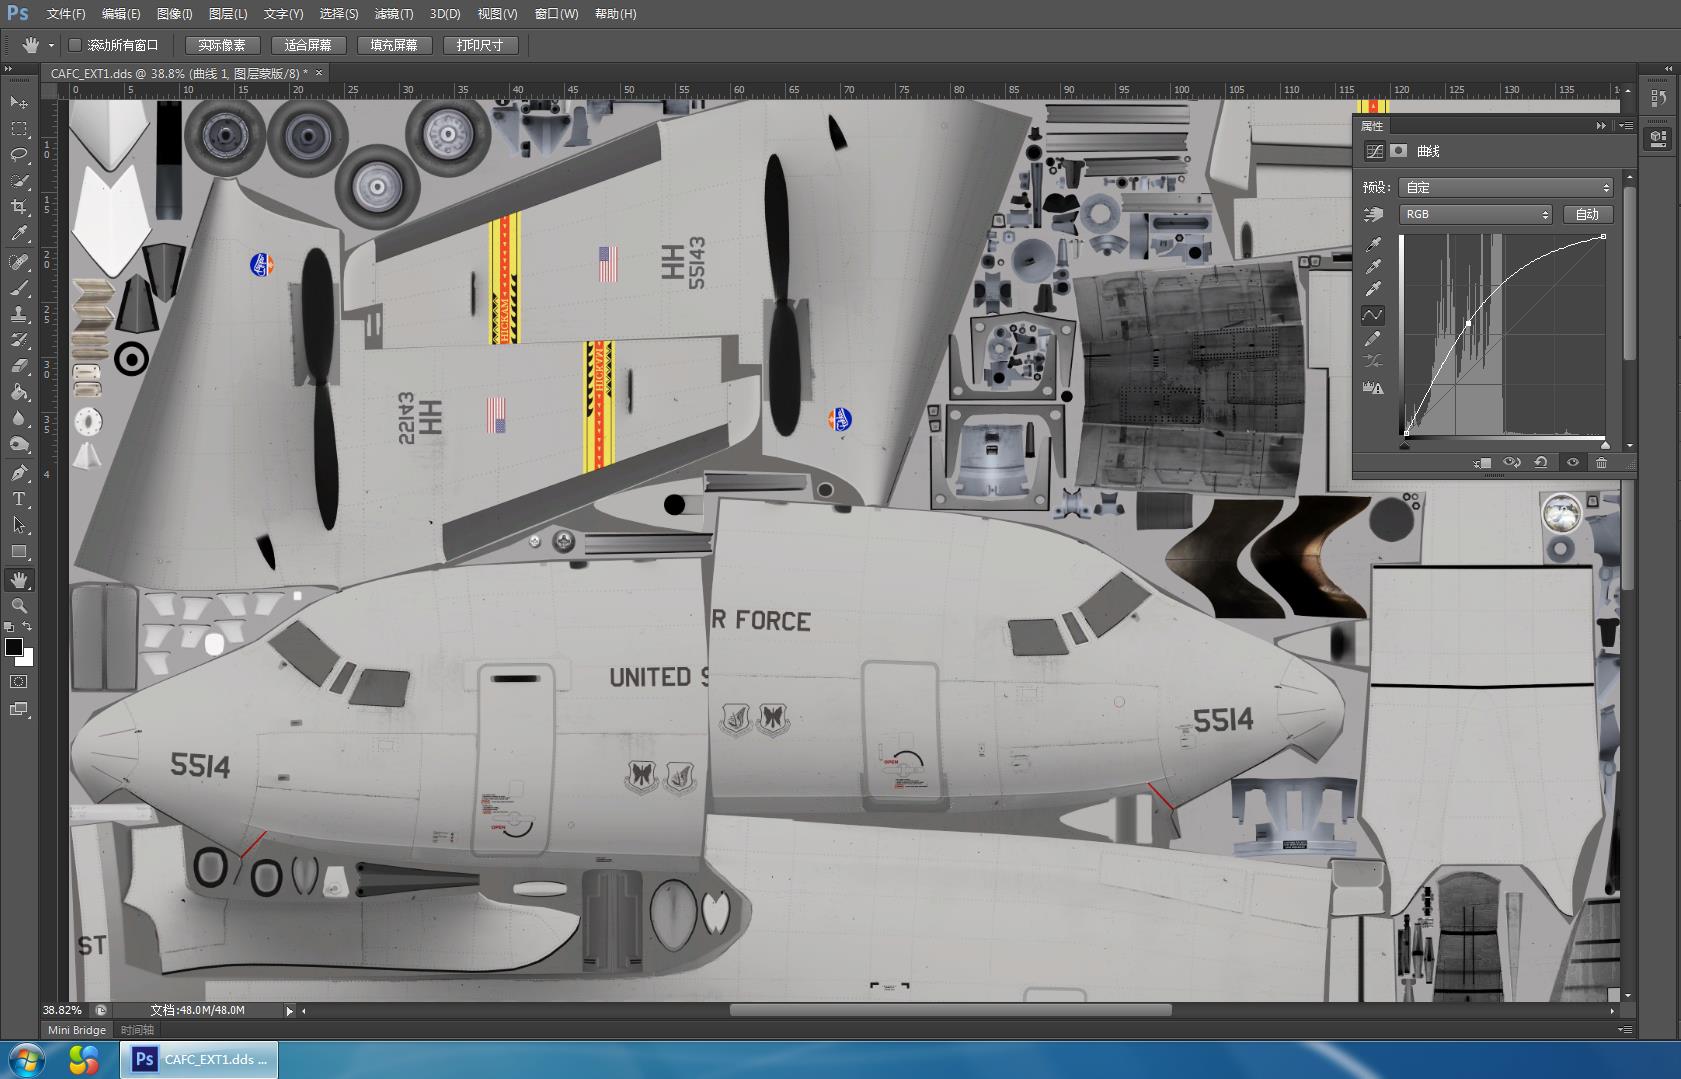Swap foreground and background colors
This screenshot has width=1681, height=1079.
28,626
